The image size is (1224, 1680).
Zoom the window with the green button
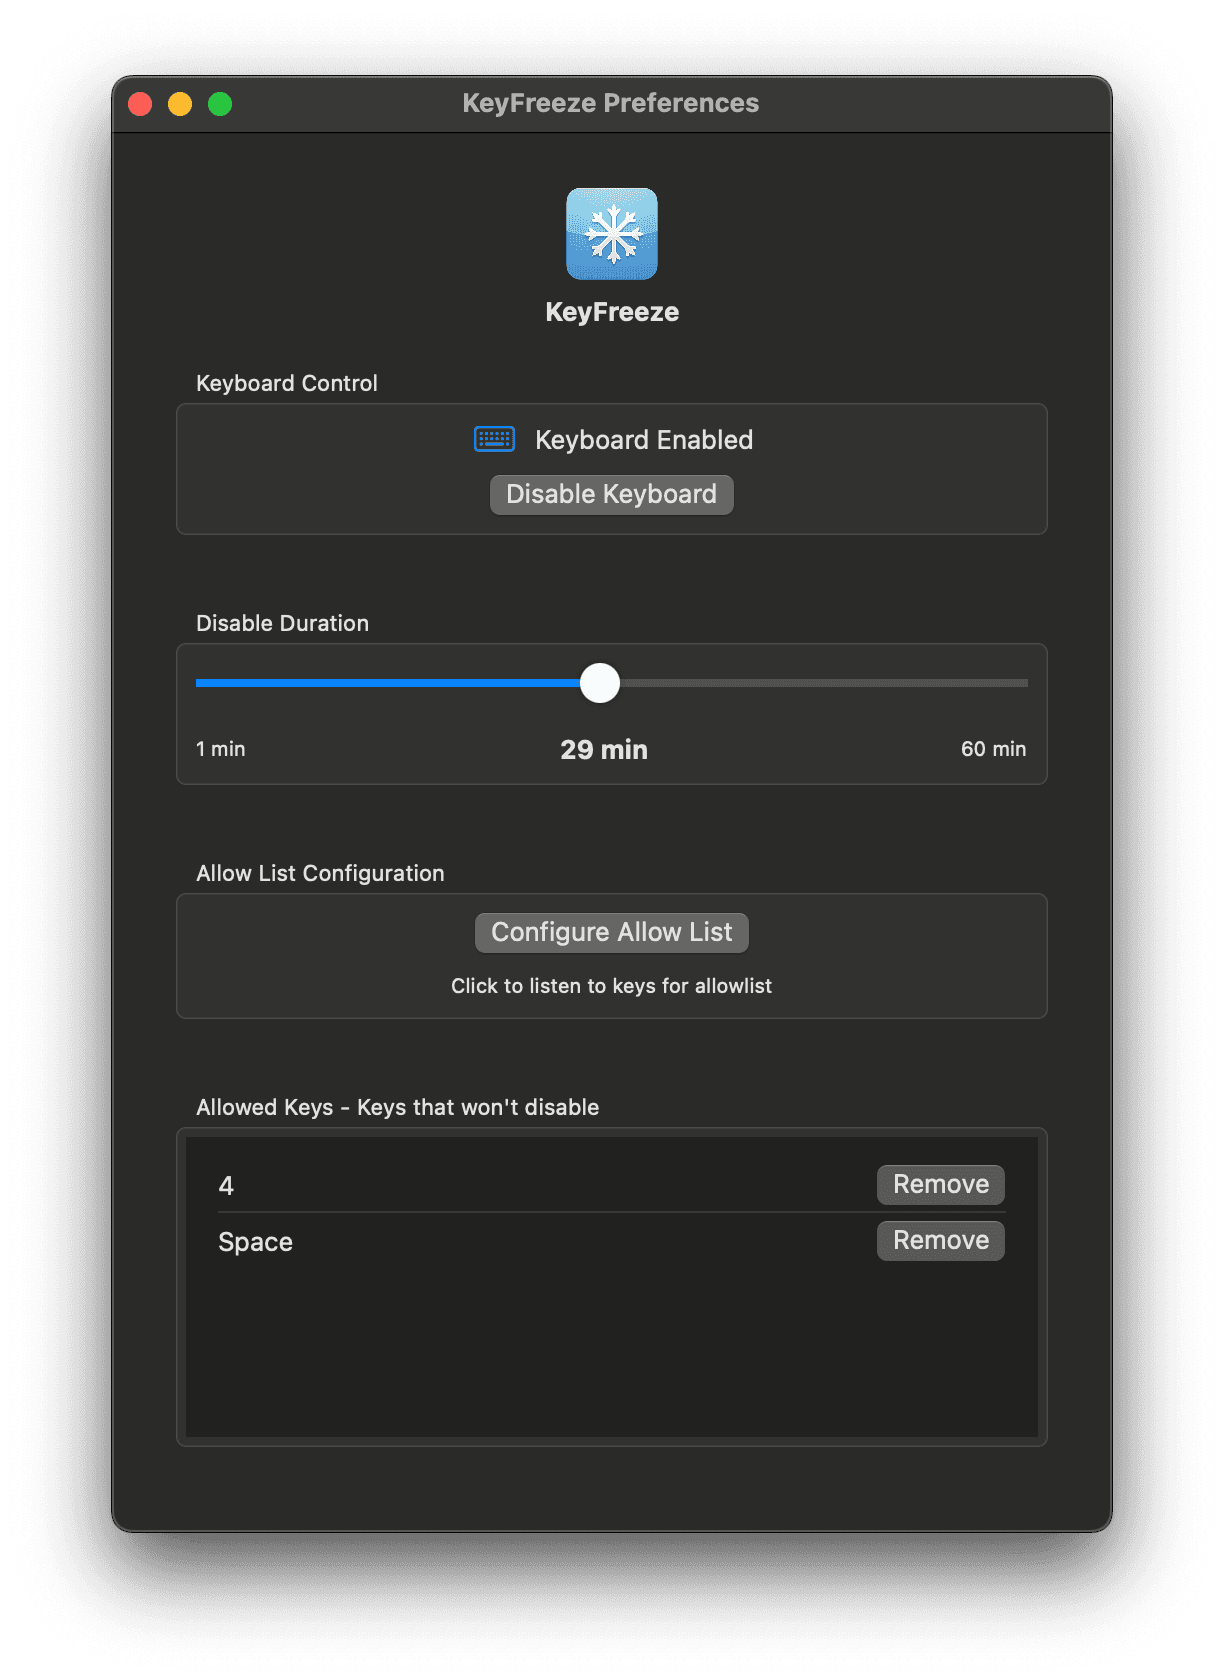[220, 104]
